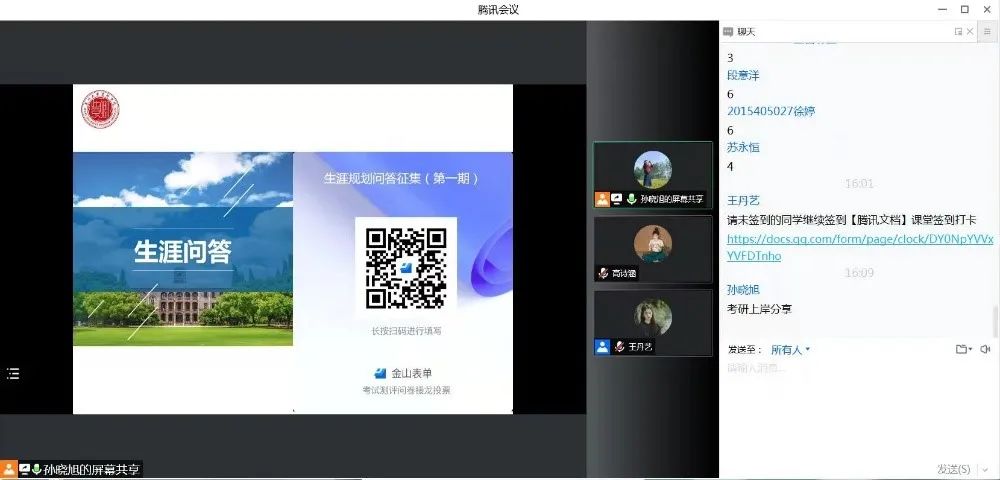Click screen-share icon on 孙晓旭 tile
Image resolution: width=1000 pixels, height=480 pixels.
coord(617,199)
